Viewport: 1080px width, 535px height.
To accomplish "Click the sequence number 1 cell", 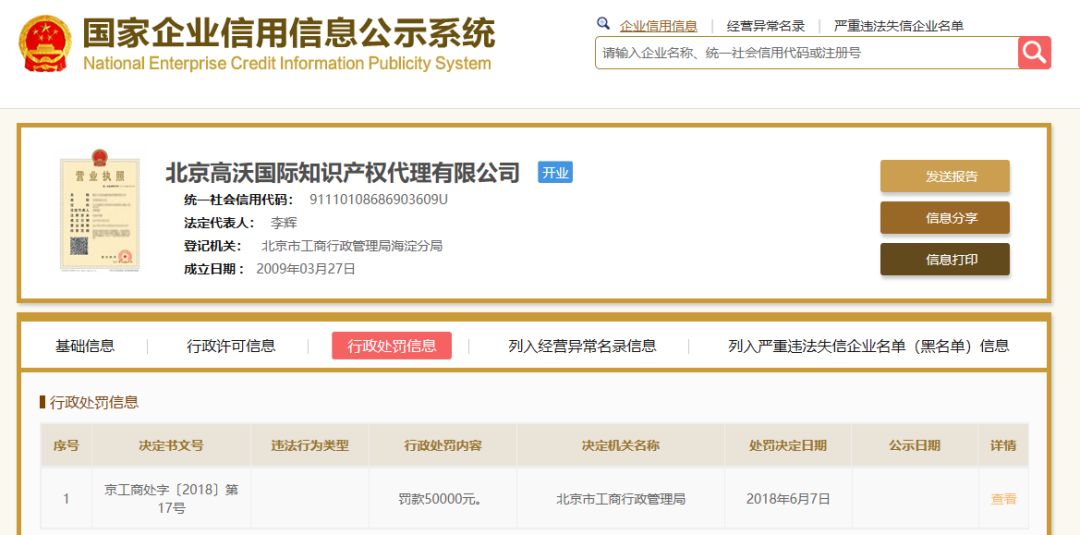I will click(x=66, y=499).
